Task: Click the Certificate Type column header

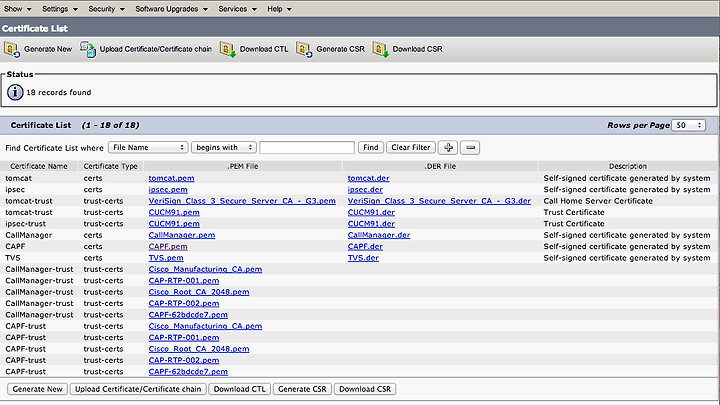Action: tap(111, 166)
